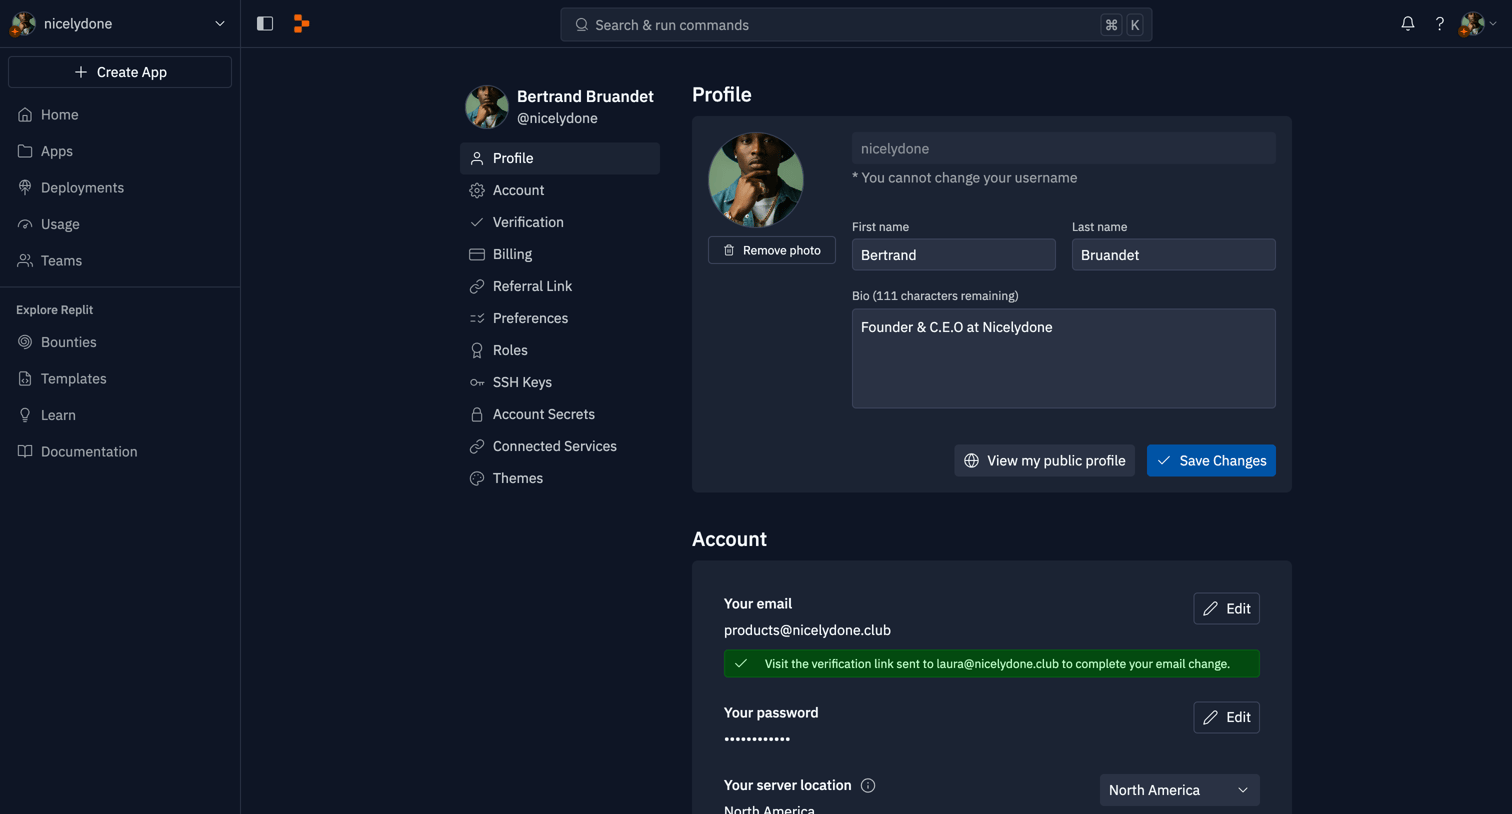Open notifications bell icon
The image size is (1512, 814).
click(x=1408, y=24)
